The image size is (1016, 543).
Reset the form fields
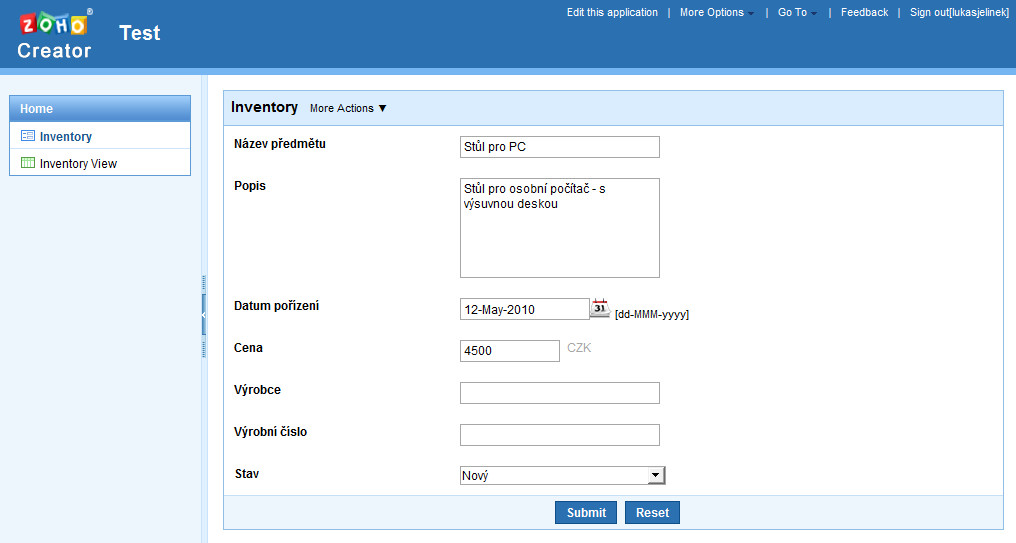click(x=652, y=513)
